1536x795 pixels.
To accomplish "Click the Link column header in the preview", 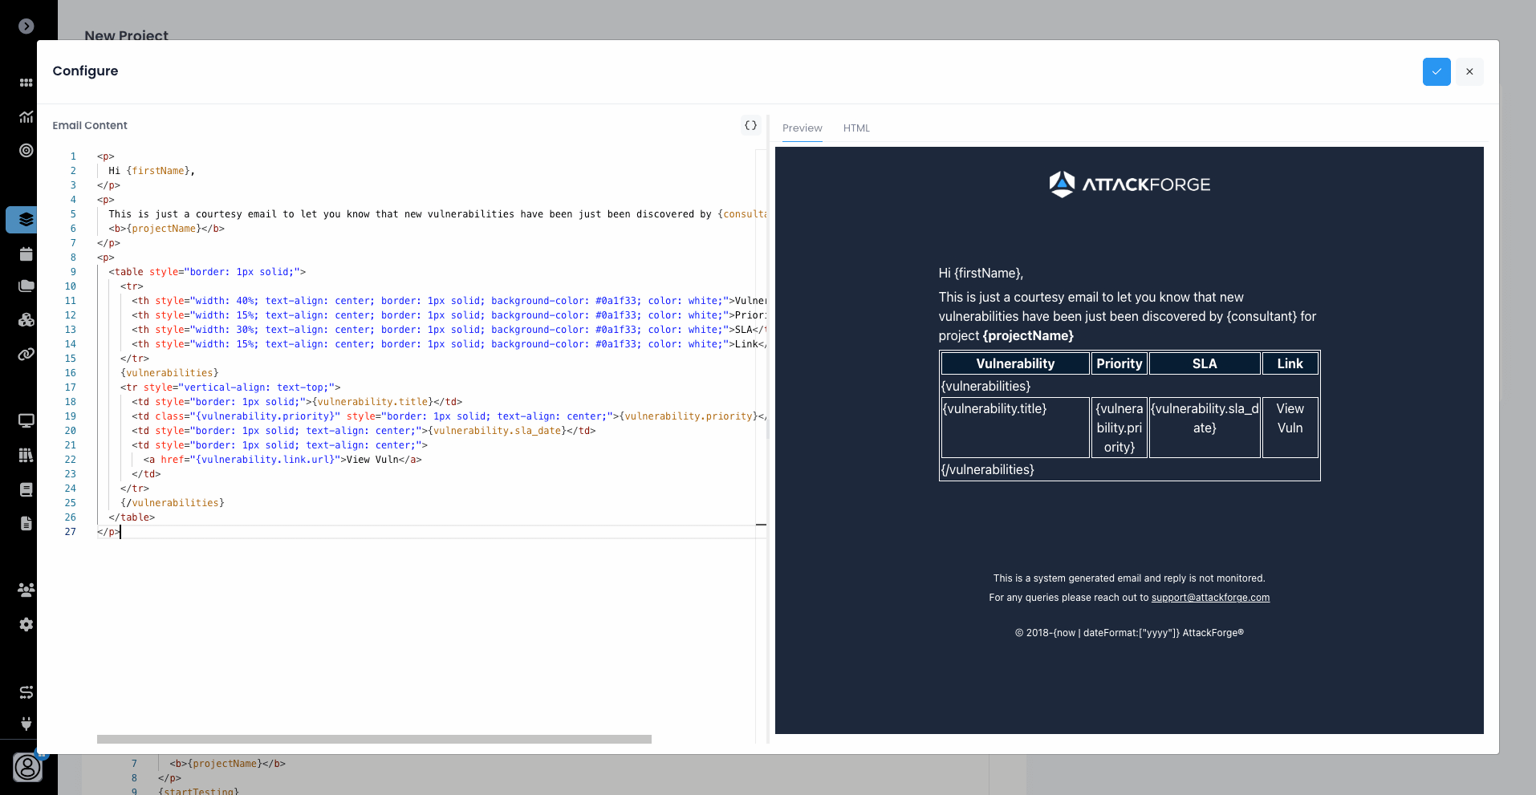I will click(1290, 364).
